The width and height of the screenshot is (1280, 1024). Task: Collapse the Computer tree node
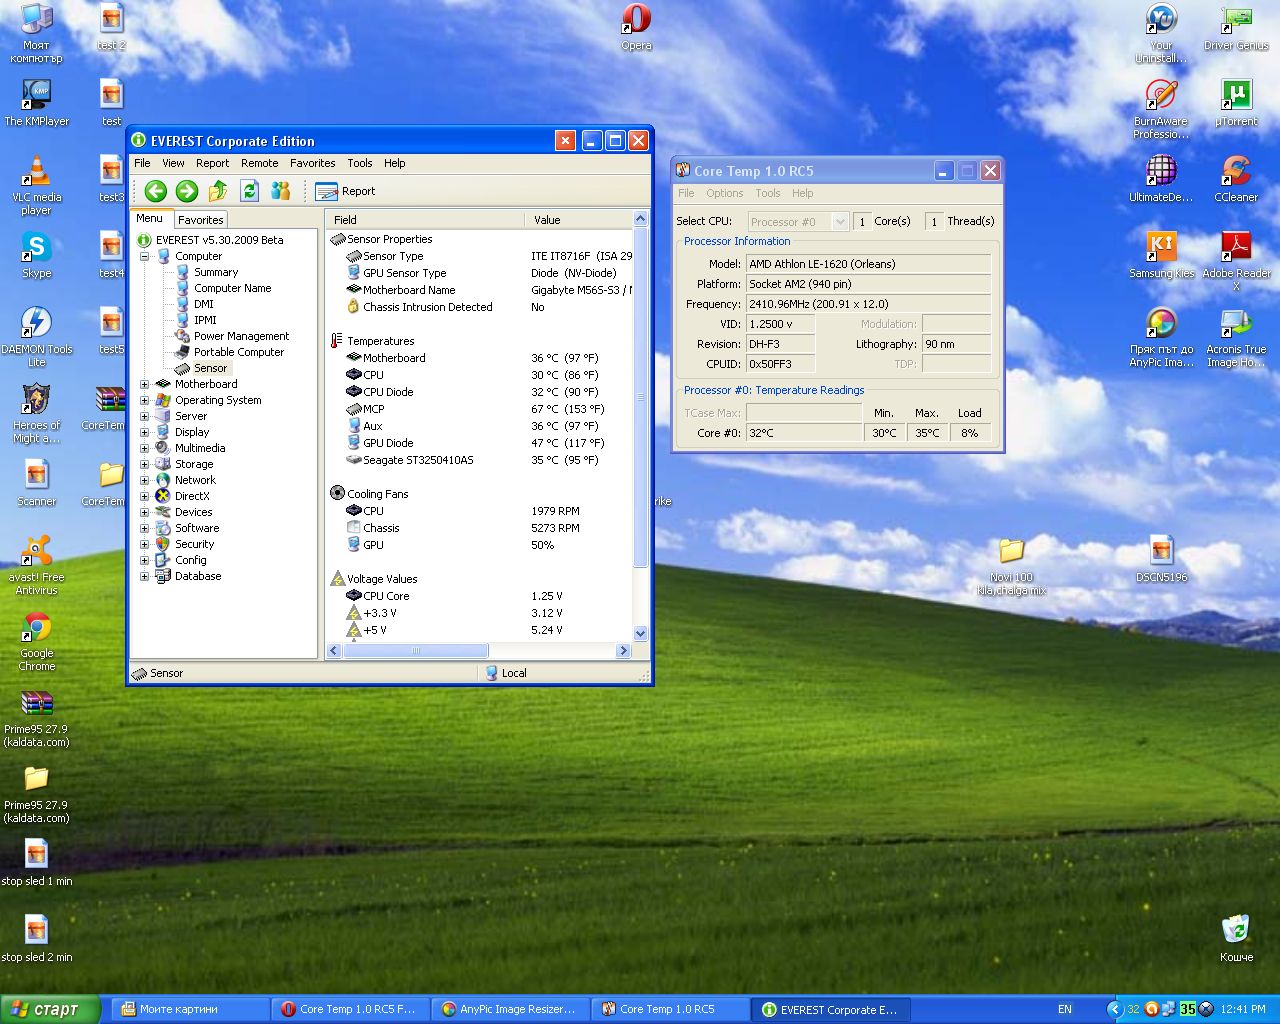(145, 256)
